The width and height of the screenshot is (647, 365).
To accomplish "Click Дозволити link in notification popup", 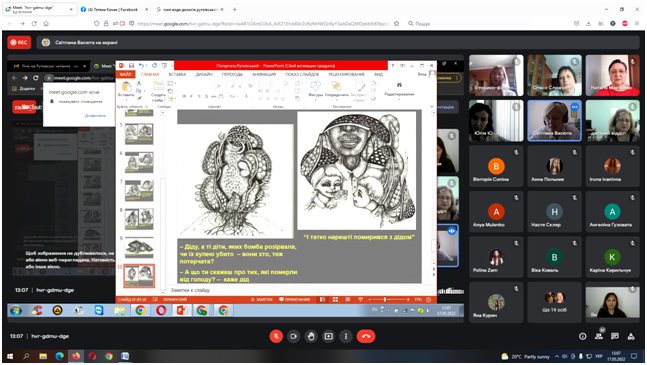I will click(95, 116).
